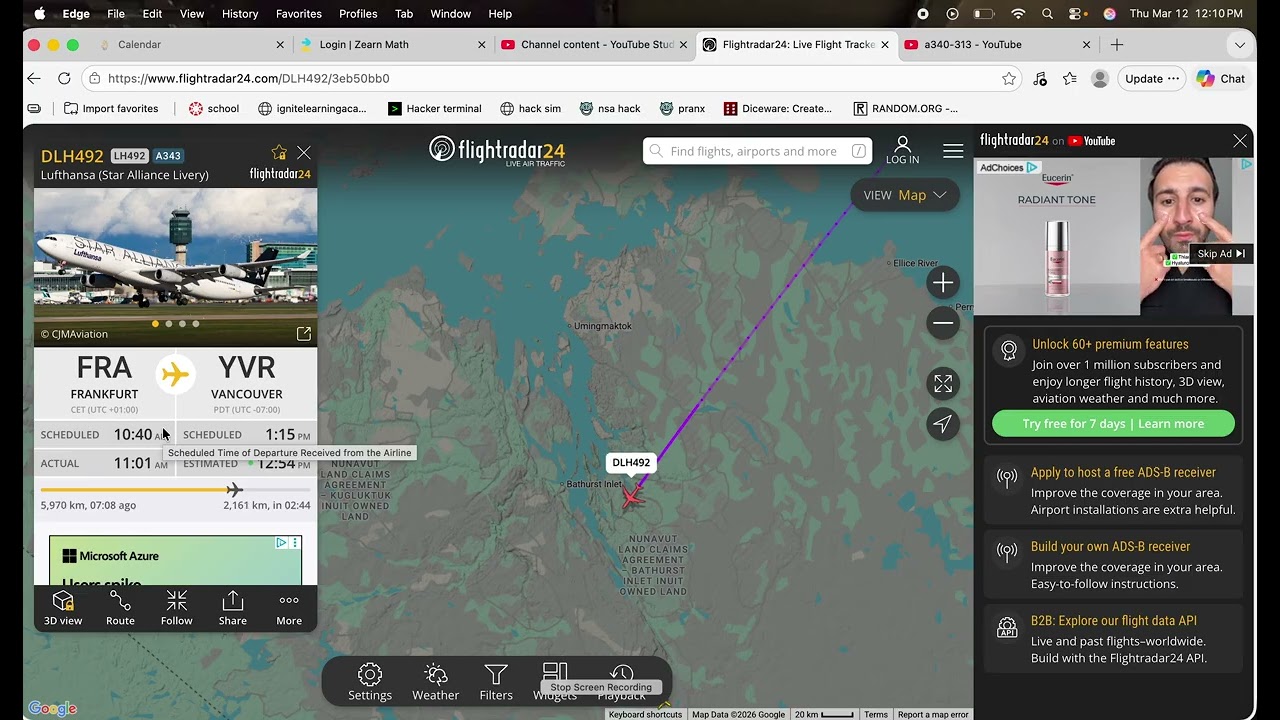Open the school bookmark

(x=214, y=108)
